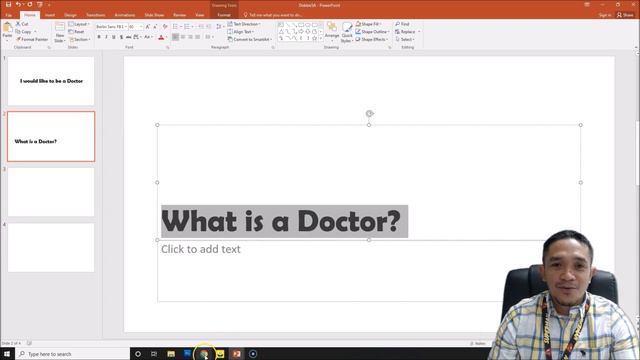This screenshot has height=360, width=640.
Task: Expand the Shape Fill dropdown
Action: [x=369, y=24]
